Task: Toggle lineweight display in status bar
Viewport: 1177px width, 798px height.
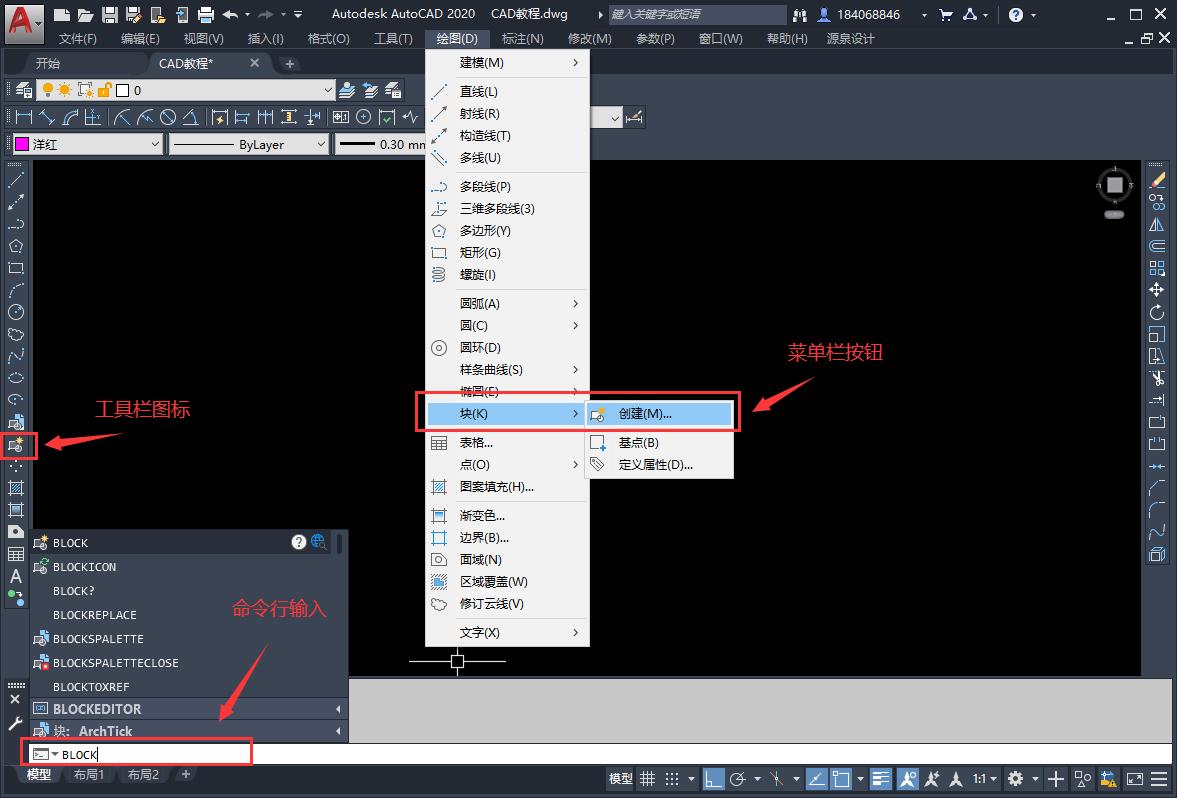Action: click(881, 778)
